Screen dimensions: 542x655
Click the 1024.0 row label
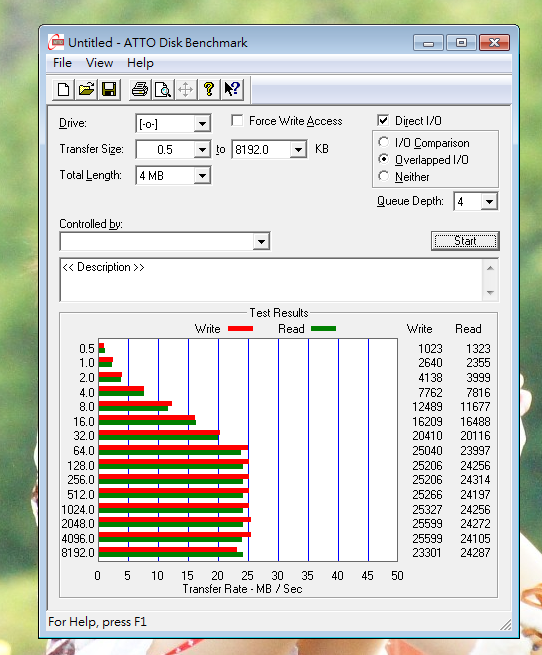pos(78,510)
